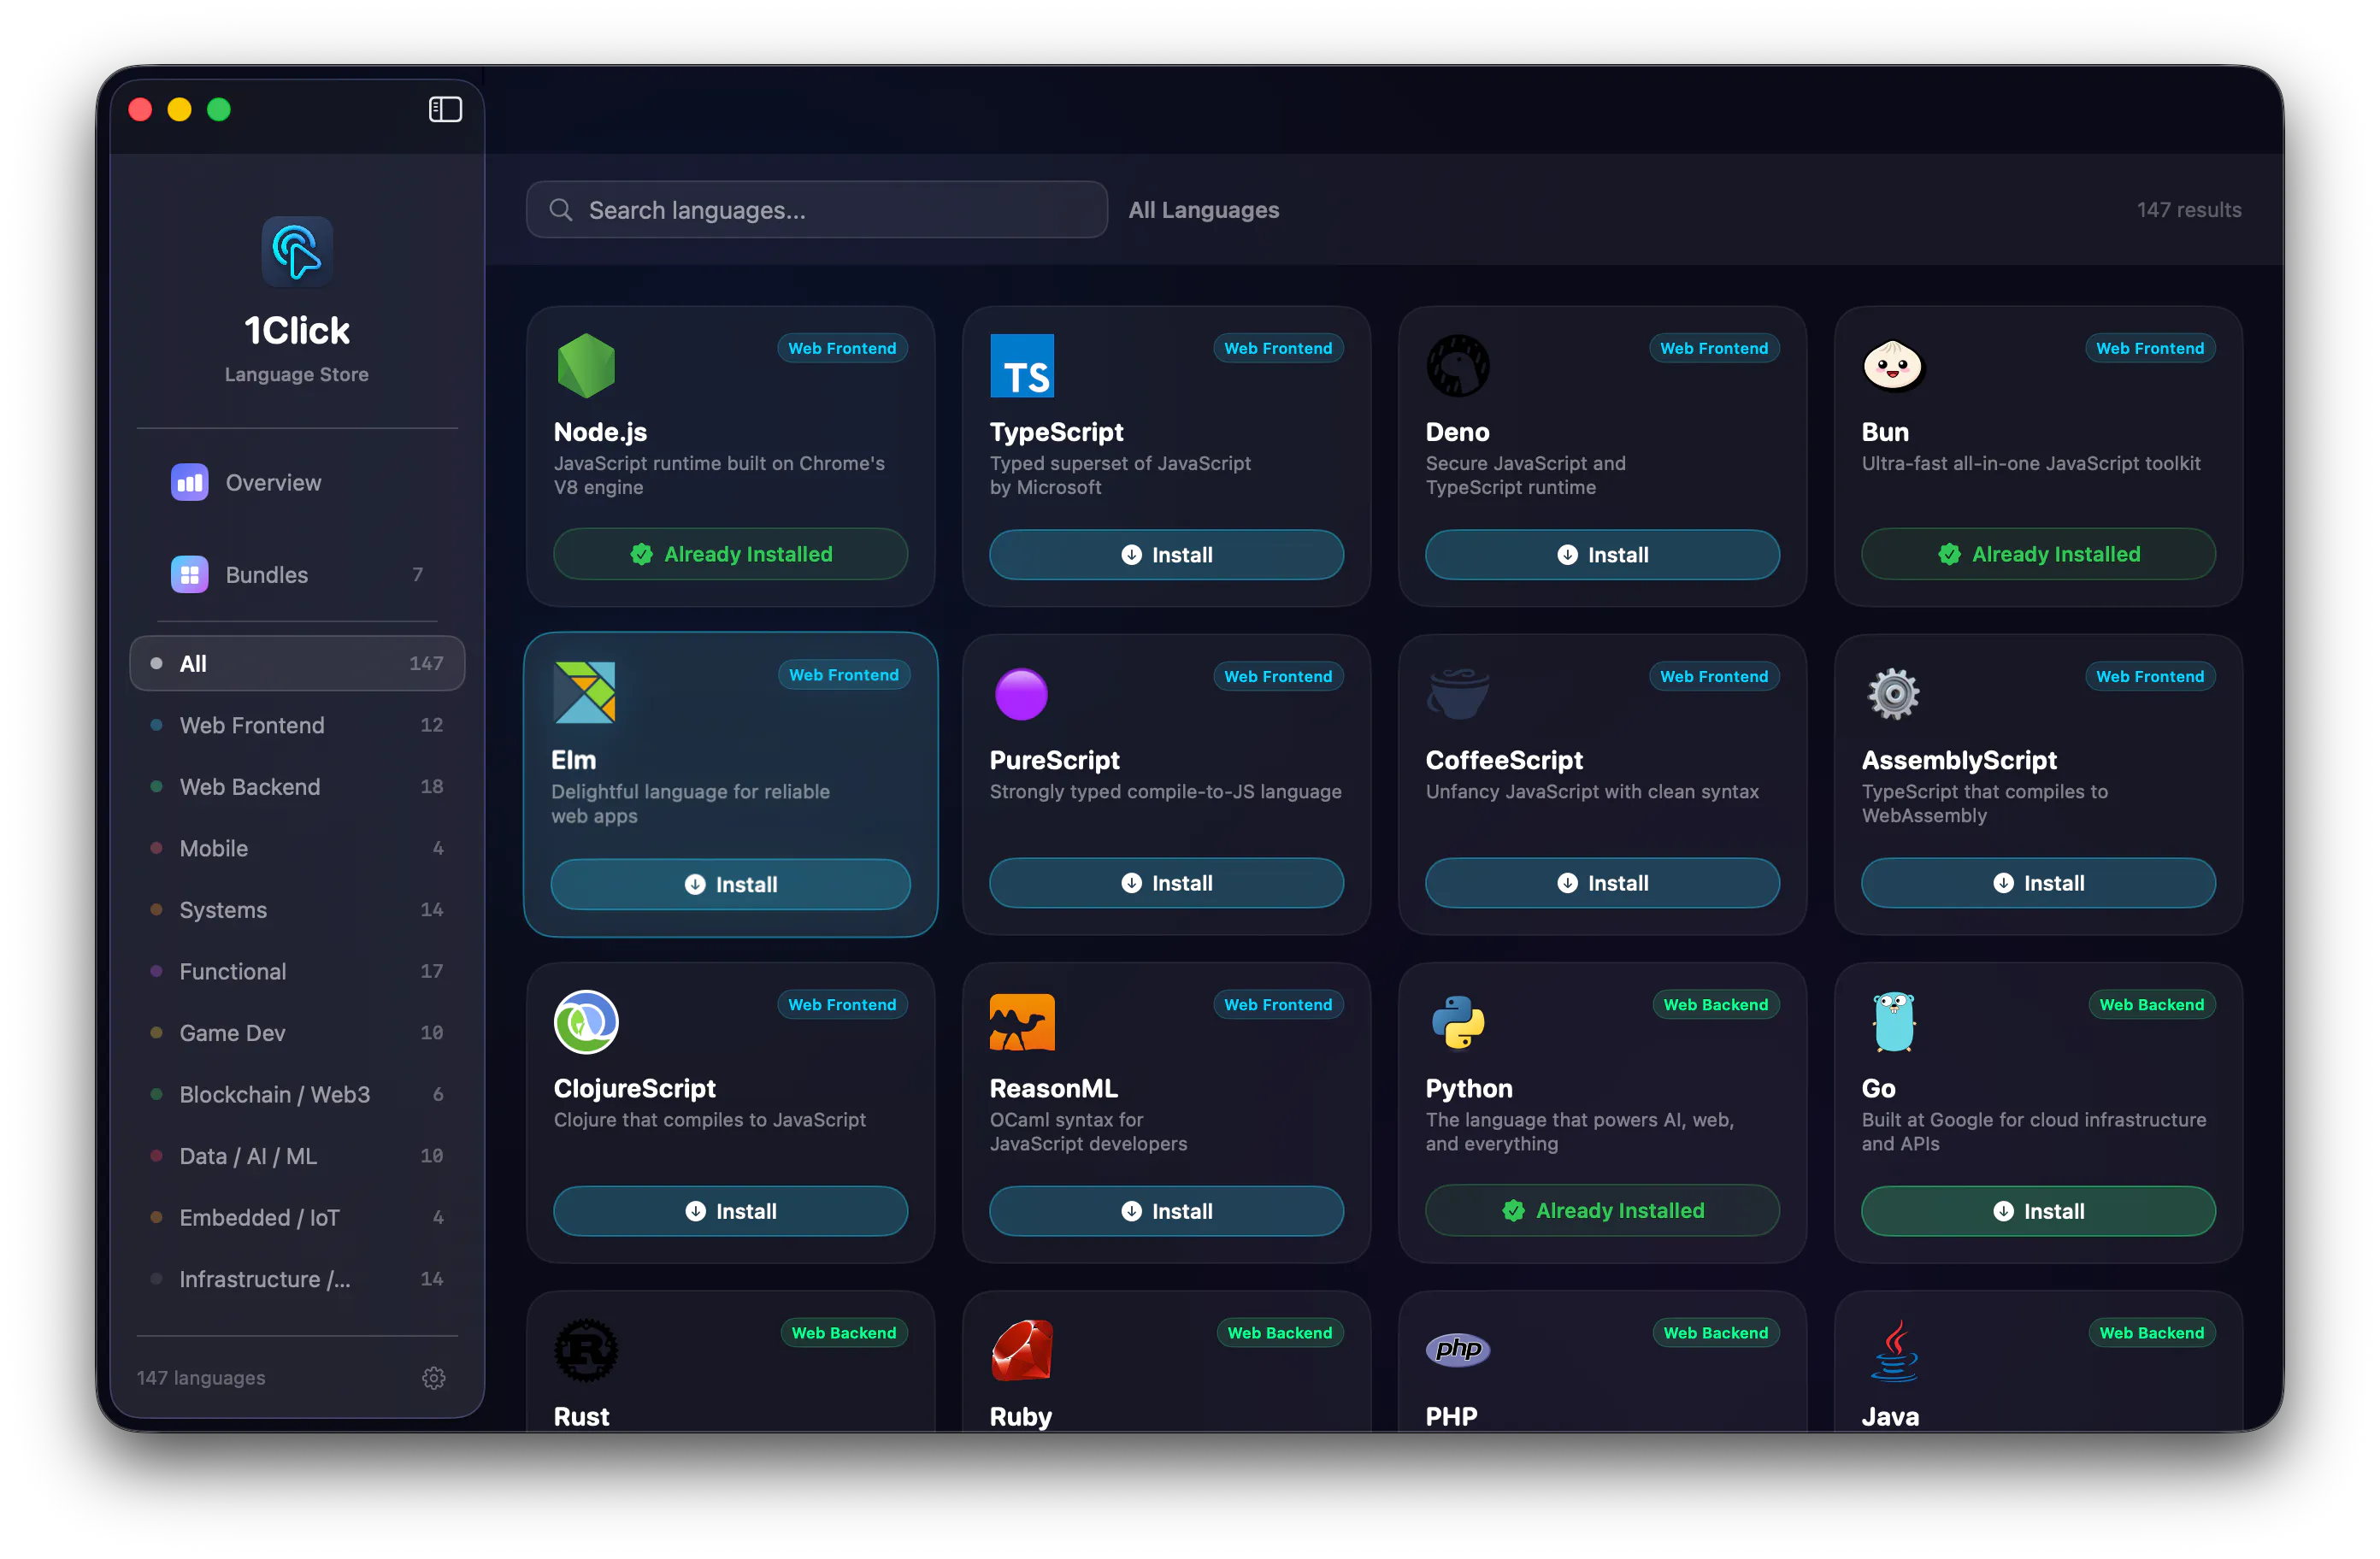Click 'Clojure that compiles to JavaScript' text
The width and height of the screenshot is (2380, 1559).
(710, 1119)
